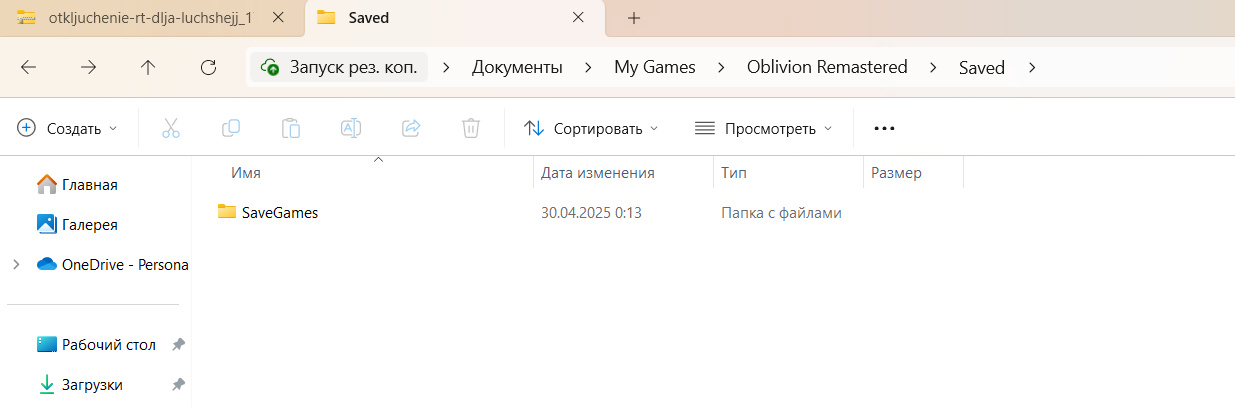Click the Forward navigation arrow
The height and width of the screenshot is (407, 1235).
(89, 68)
